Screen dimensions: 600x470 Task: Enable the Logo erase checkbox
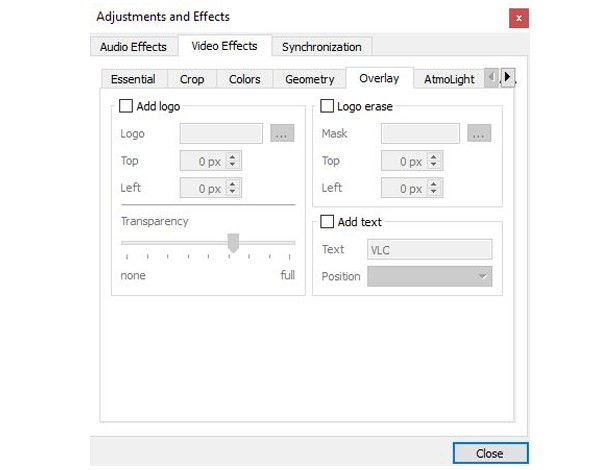(327, 106)
